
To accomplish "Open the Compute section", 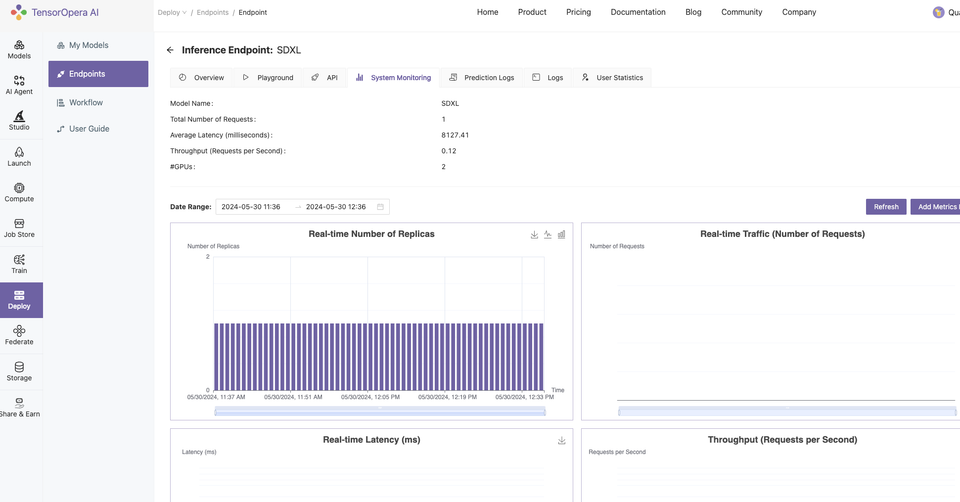I will click(x=19, y=192).
